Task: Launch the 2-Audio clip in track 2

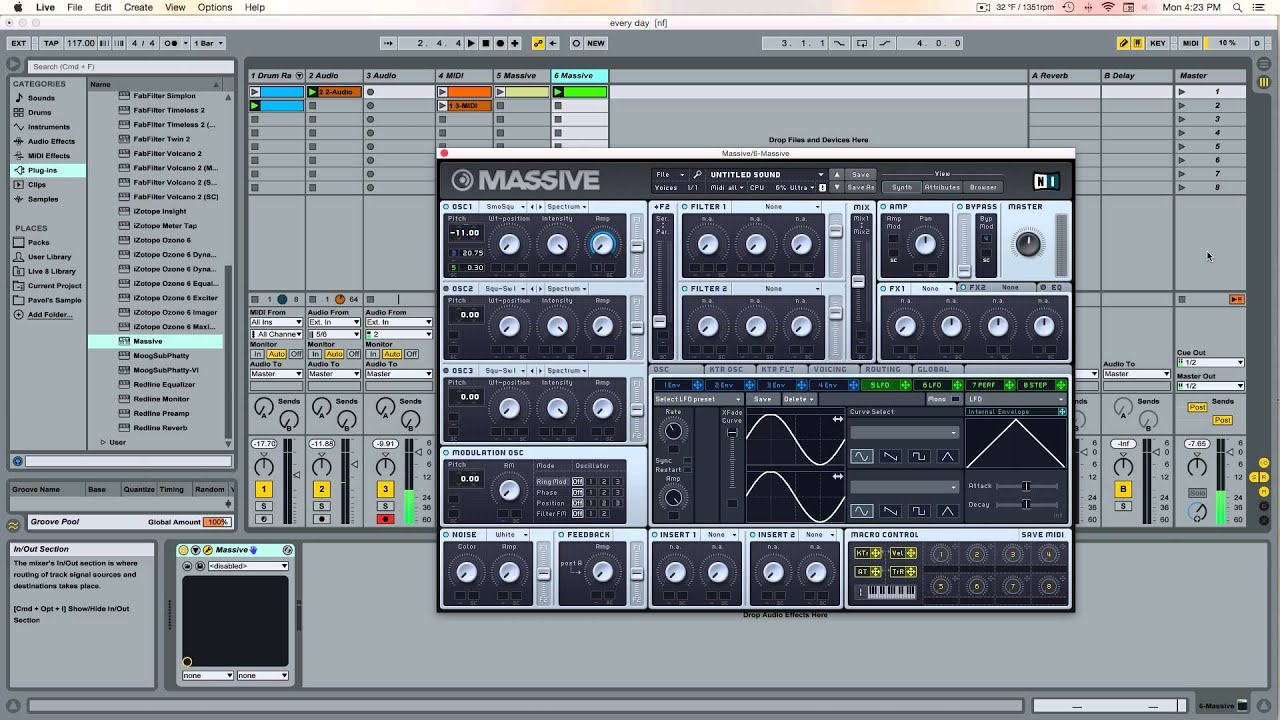Action: [313, 92]
